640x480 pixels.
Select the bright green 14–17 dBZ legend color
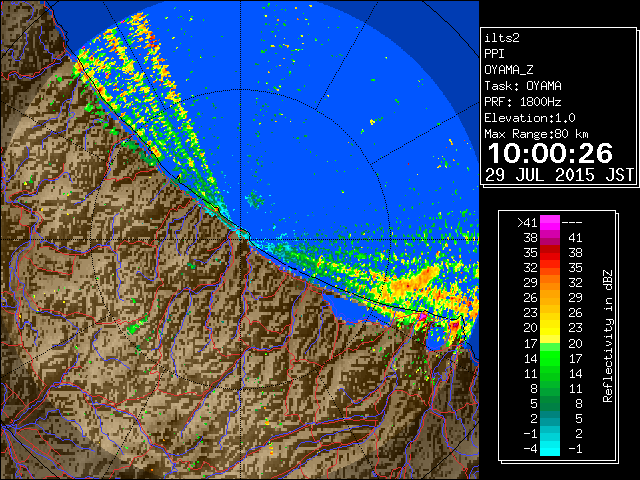coord(550,358)
